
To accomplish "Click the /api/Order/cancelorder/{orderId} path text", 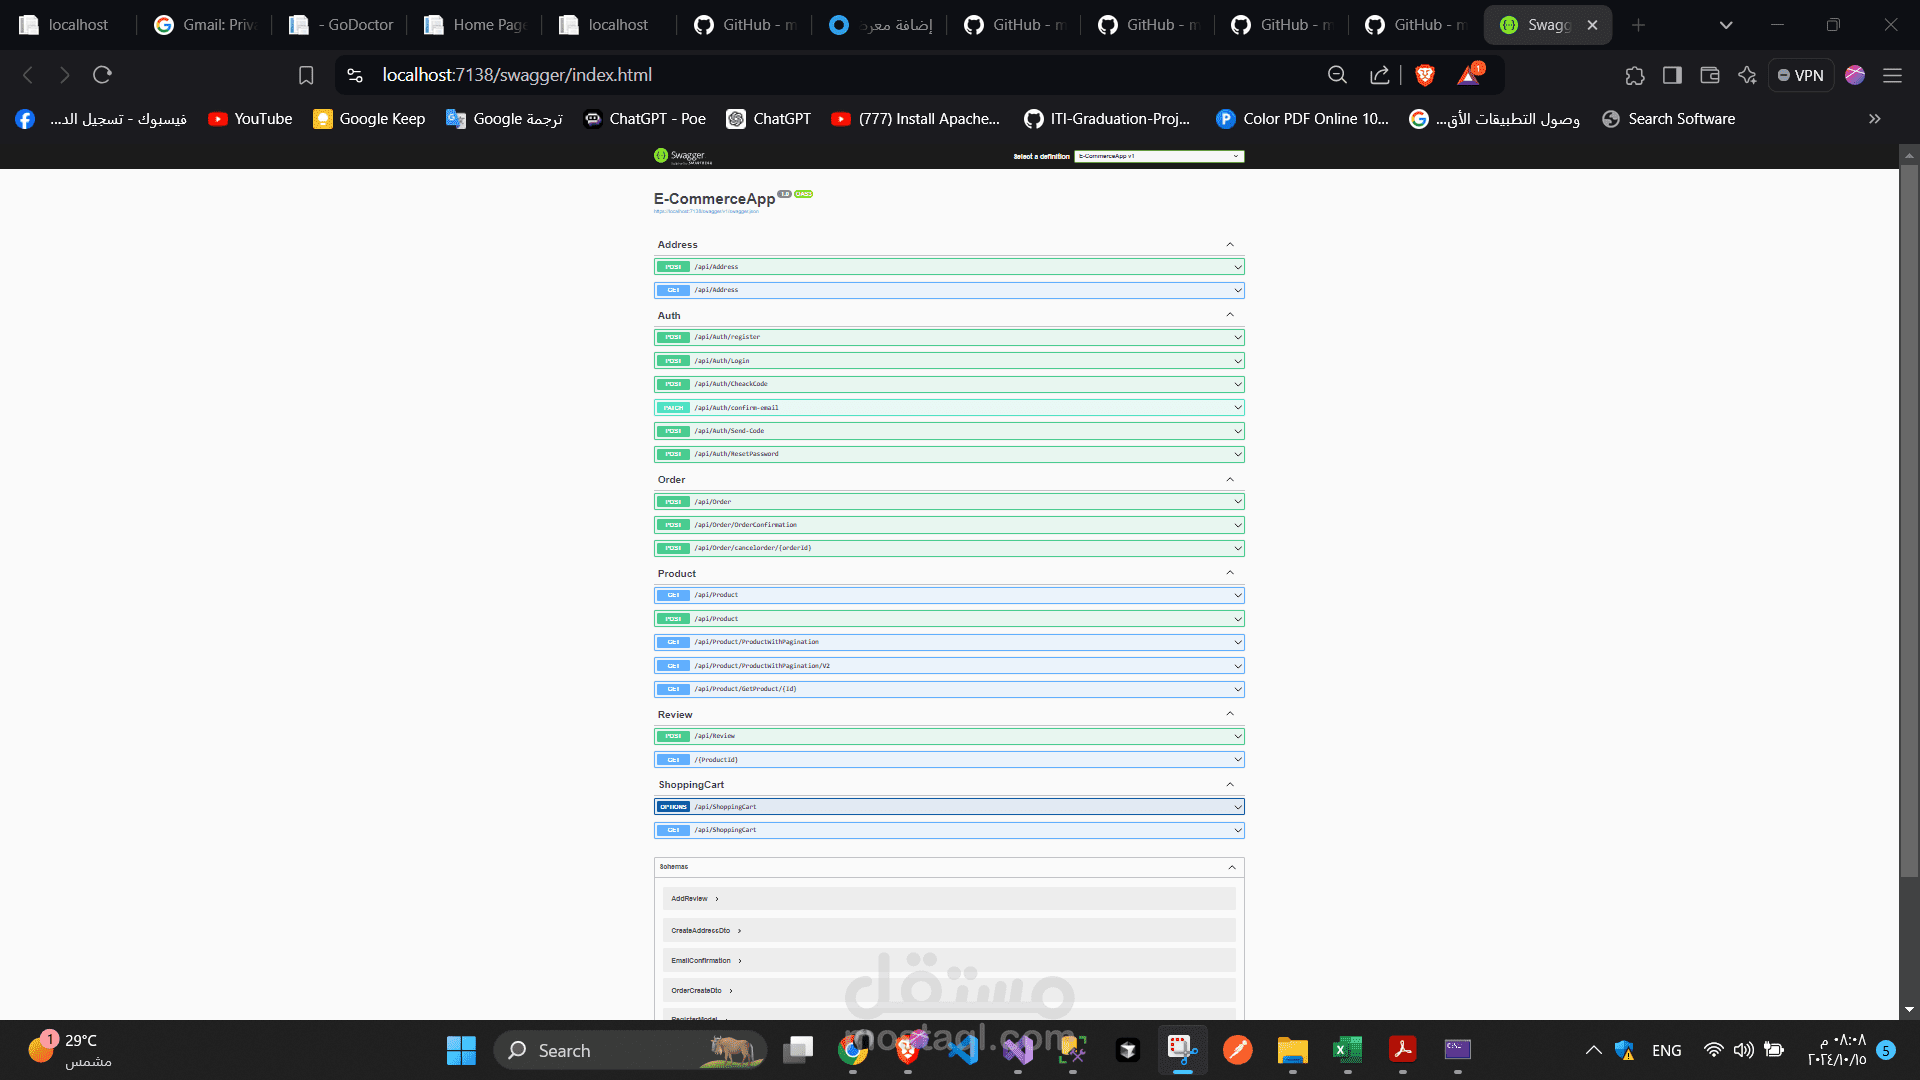I will [753, 548].
